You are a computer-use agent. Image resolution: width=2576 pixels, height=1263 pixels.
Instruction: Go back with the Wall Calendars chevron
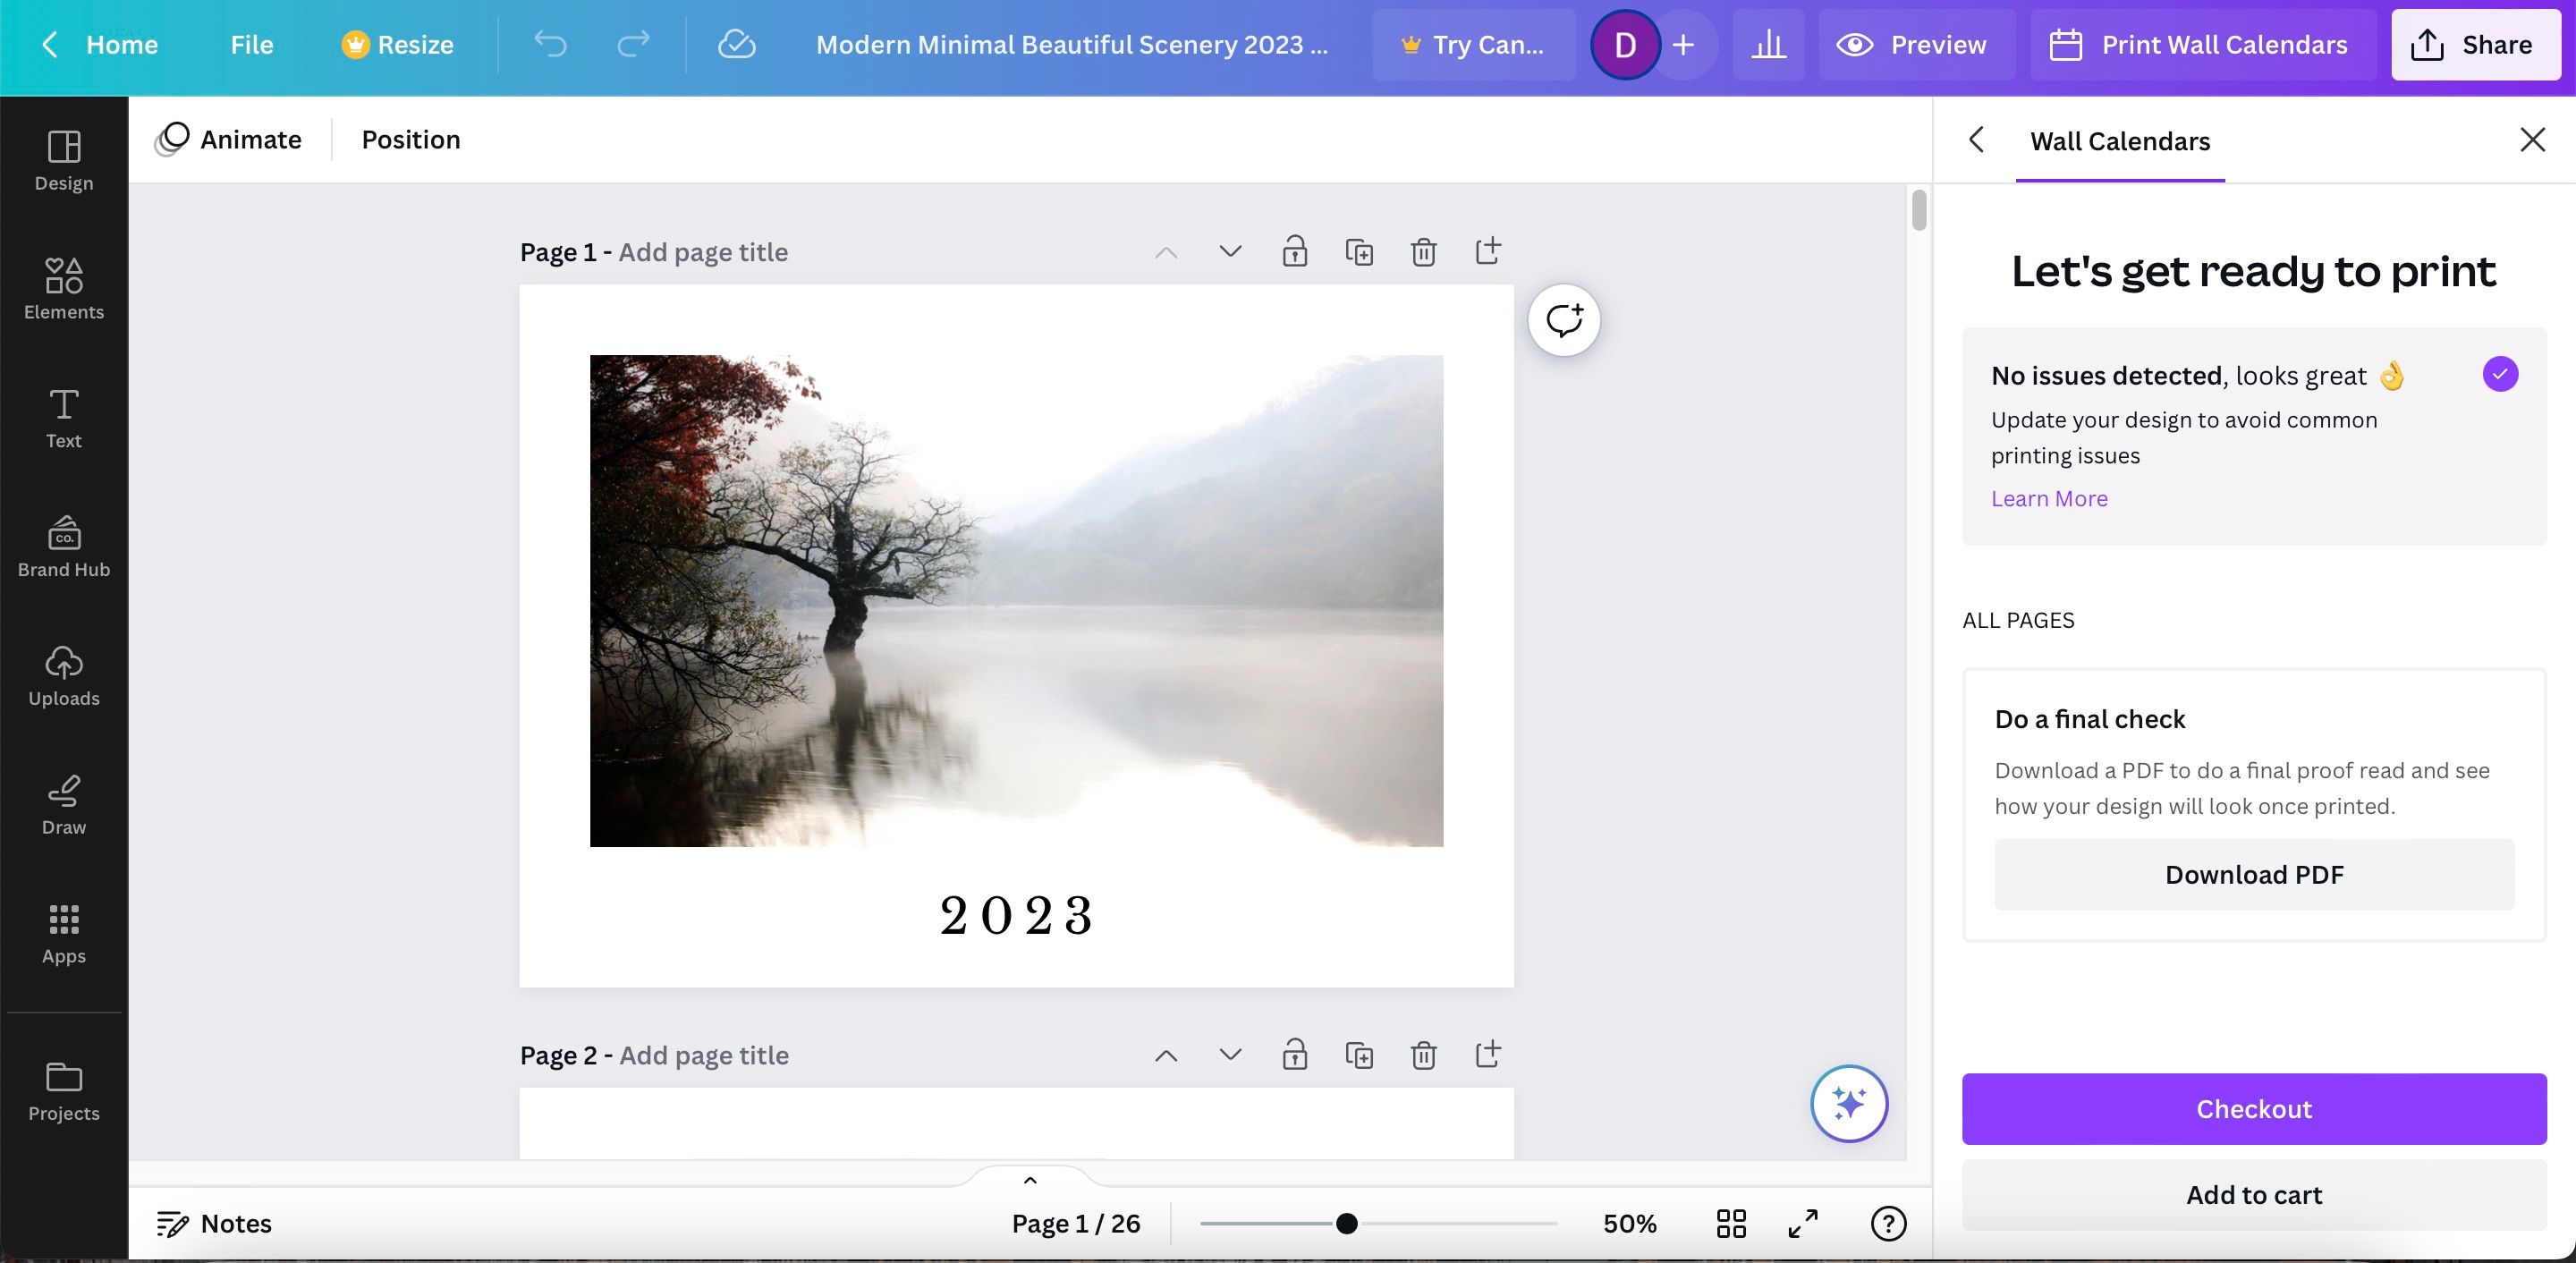tap(1977, 140)
